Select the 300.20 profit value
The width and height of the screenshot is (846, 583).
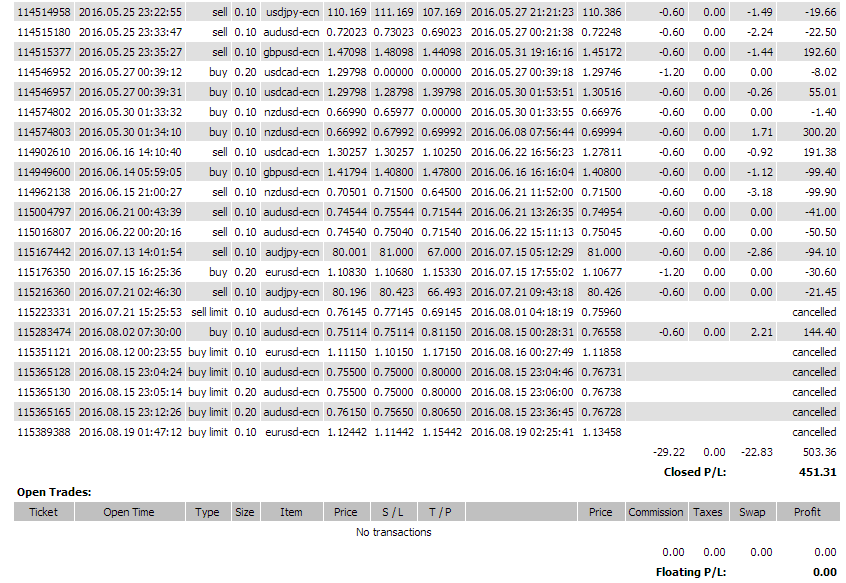[819, 132]
